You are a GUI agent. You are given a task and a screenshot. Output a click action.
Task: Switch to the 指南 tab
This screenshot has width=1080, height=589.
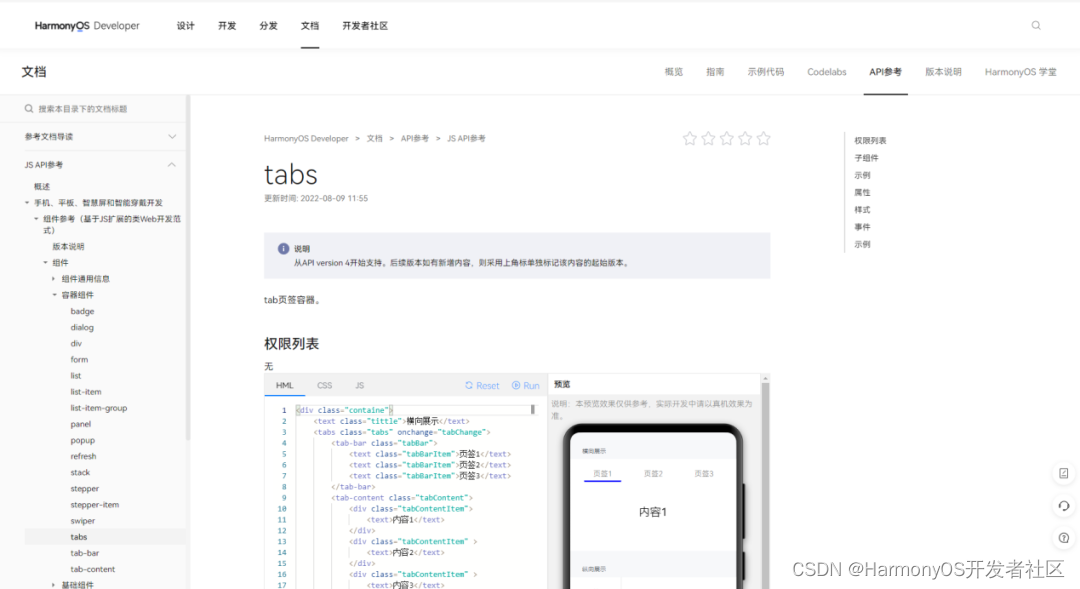point(715,72)
